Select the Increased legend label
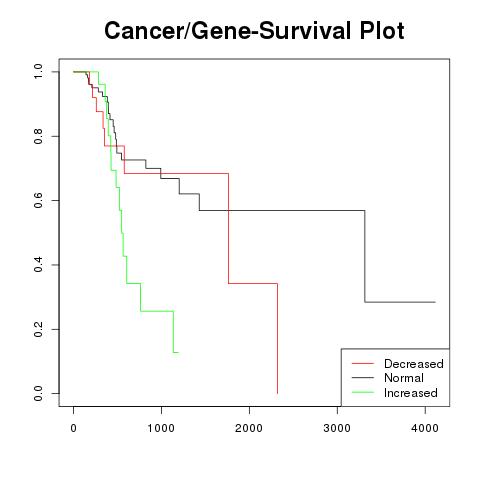The height and width of the screenshot is (480, 480). point(411,393)
